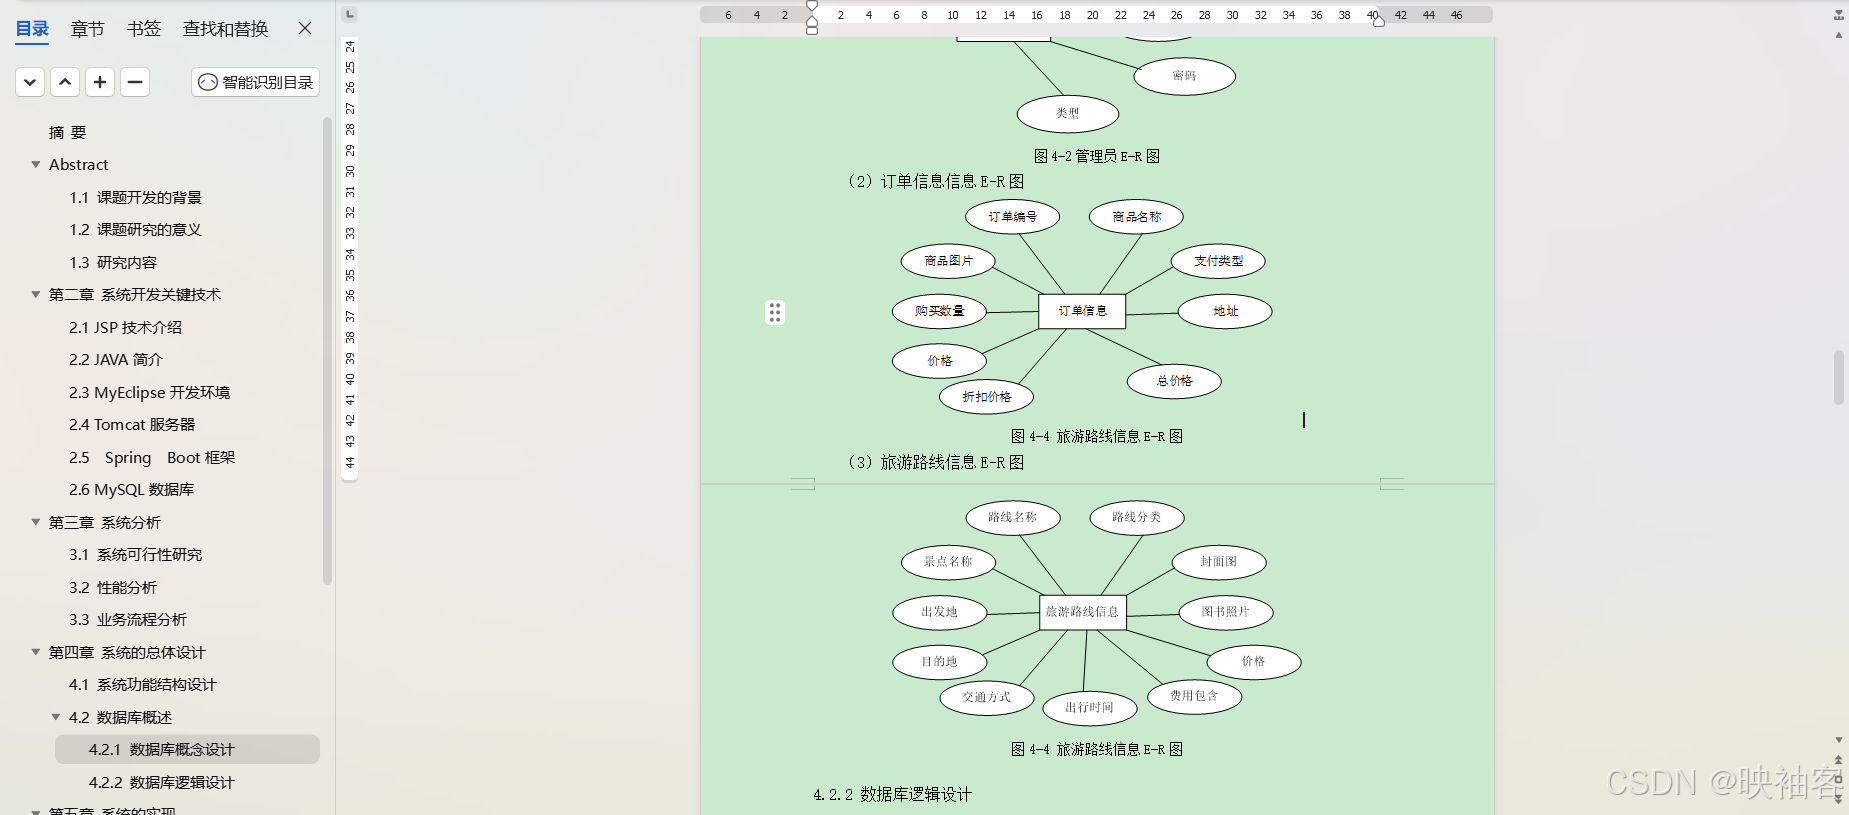Go to 2.1 JSP 技术介绍
Image resolution: width=1849 pixels, height=815 pixels.
coord(125,327)
